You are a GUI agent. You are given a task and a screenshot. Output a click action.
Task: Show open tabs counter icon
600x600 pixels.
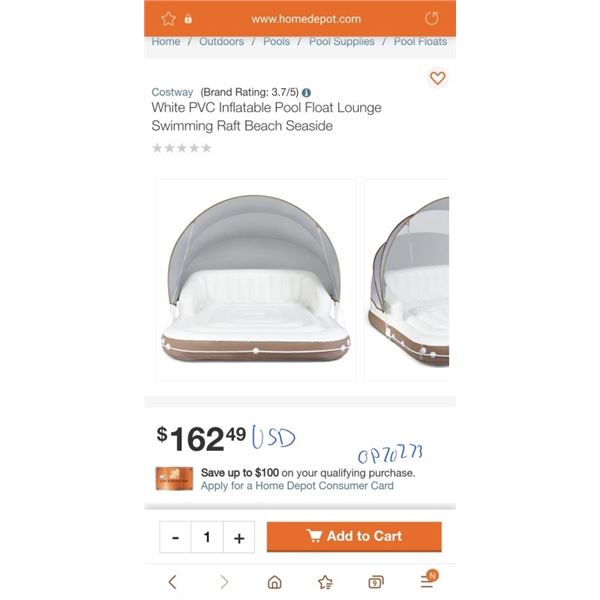pyautogui.click(x=376, y=582)
